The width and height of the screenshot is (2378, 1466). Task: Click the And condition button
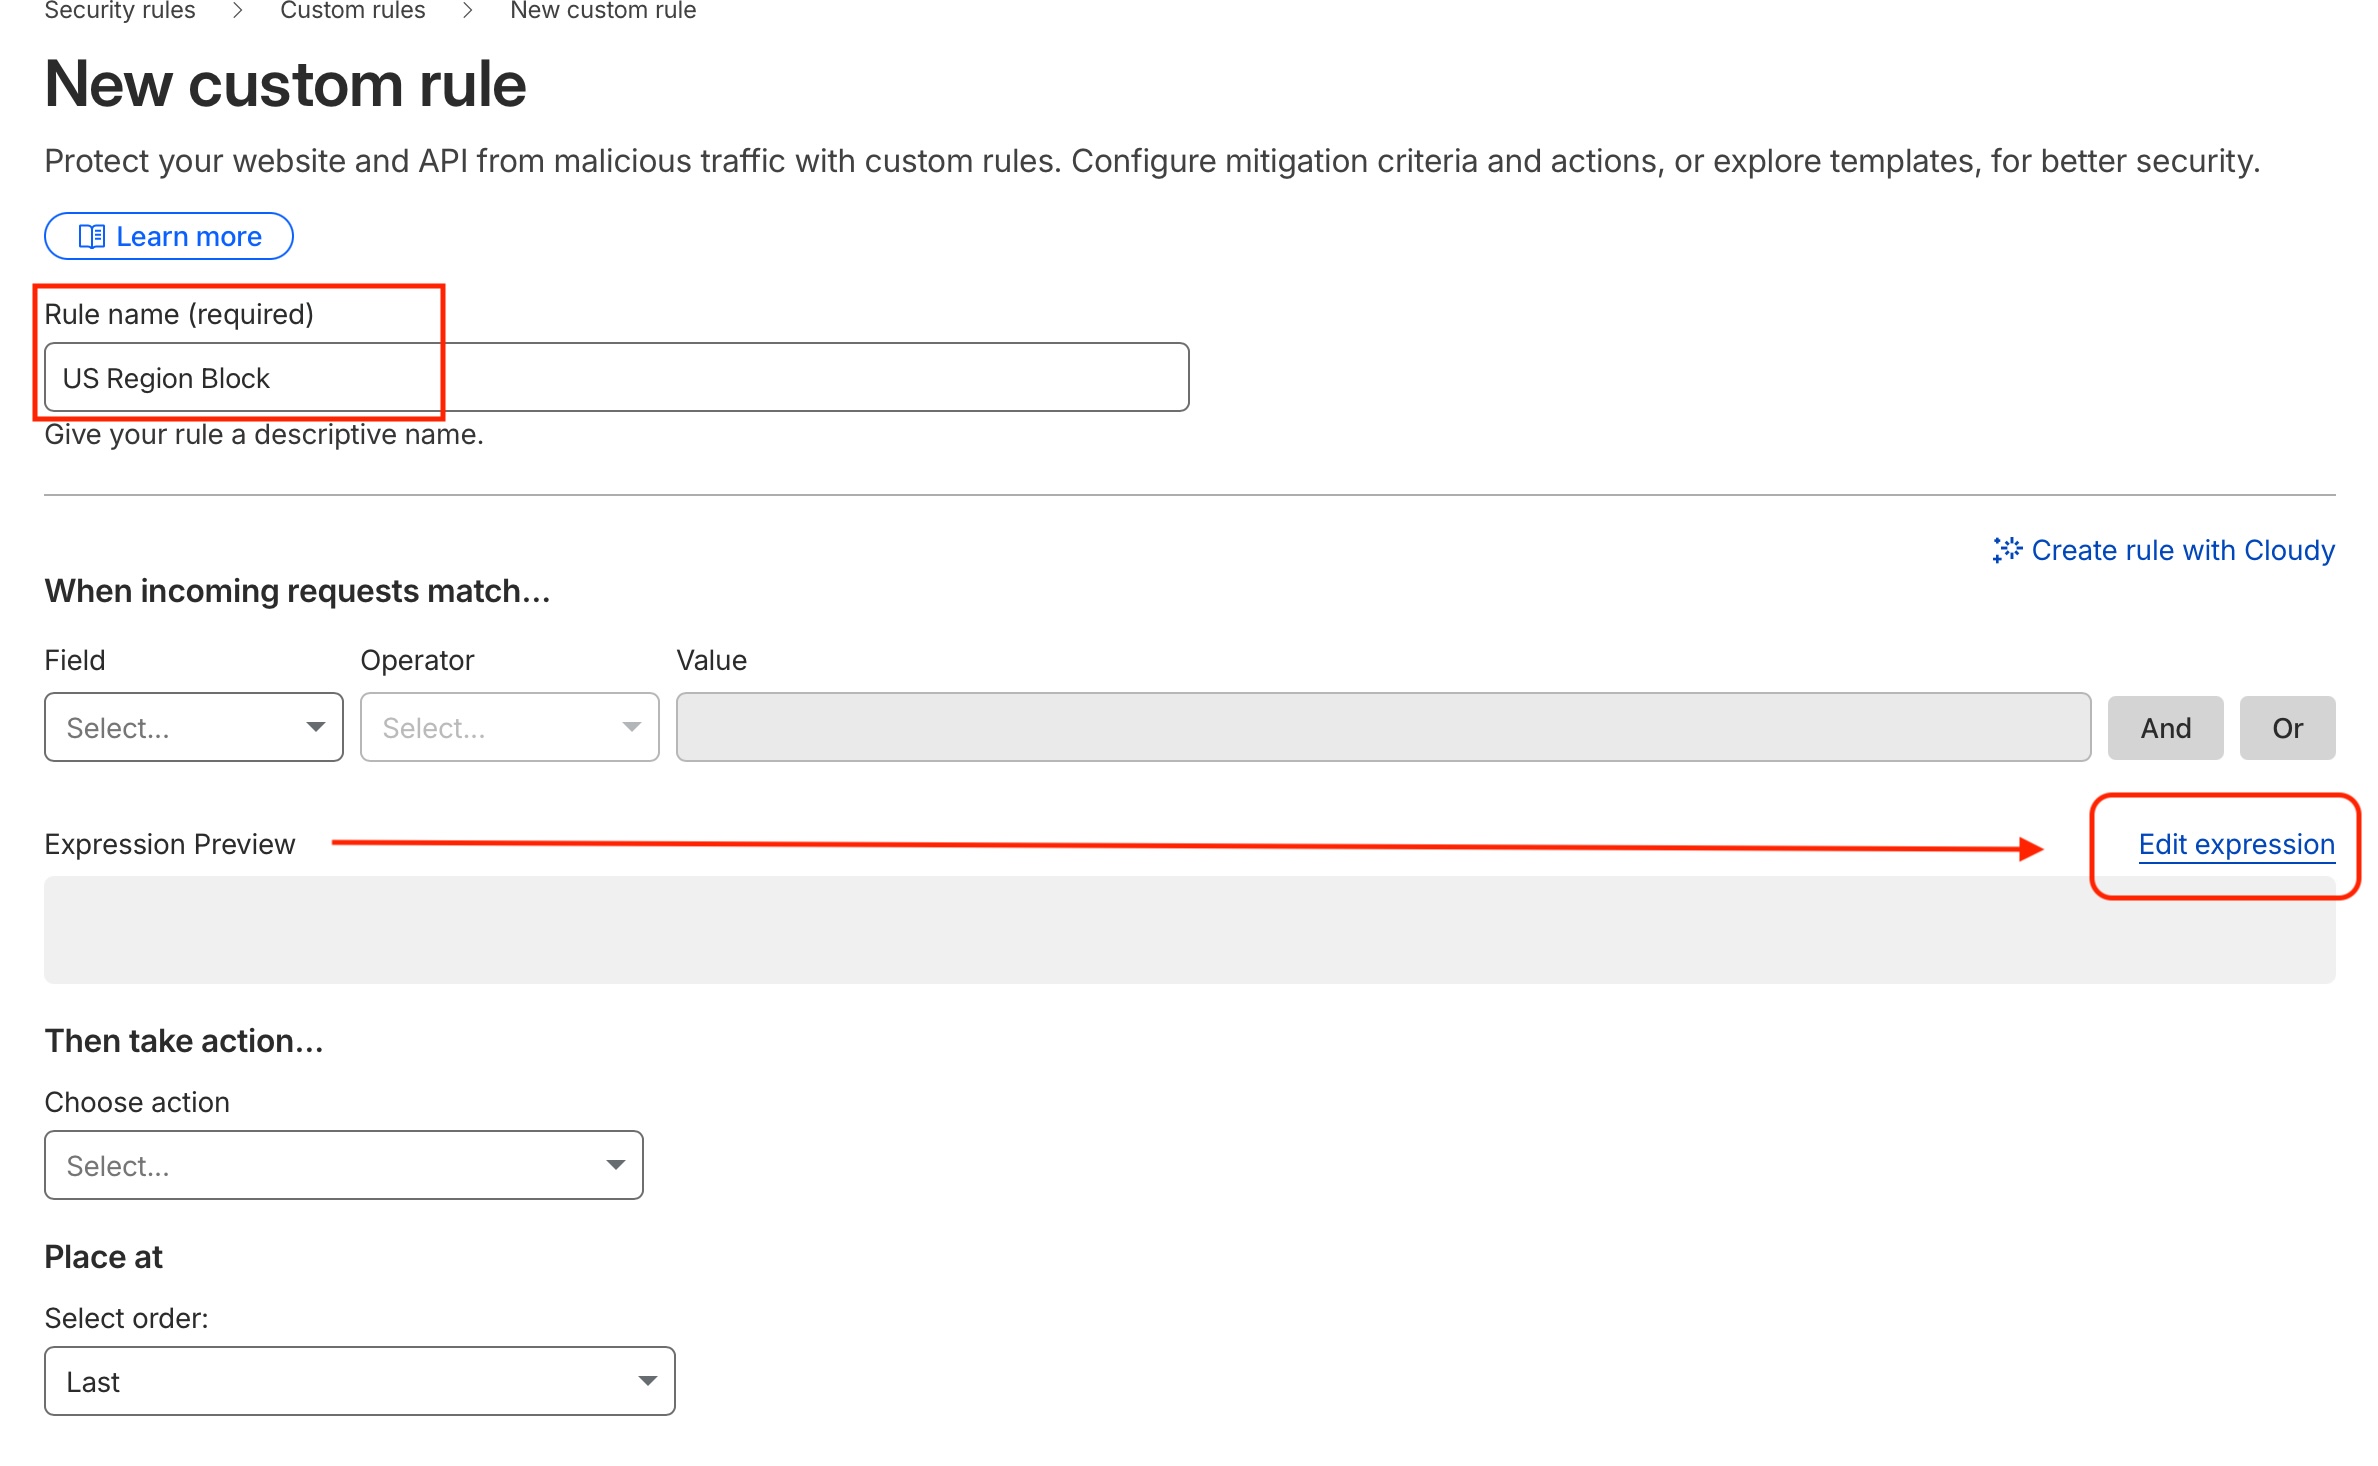2165,727
